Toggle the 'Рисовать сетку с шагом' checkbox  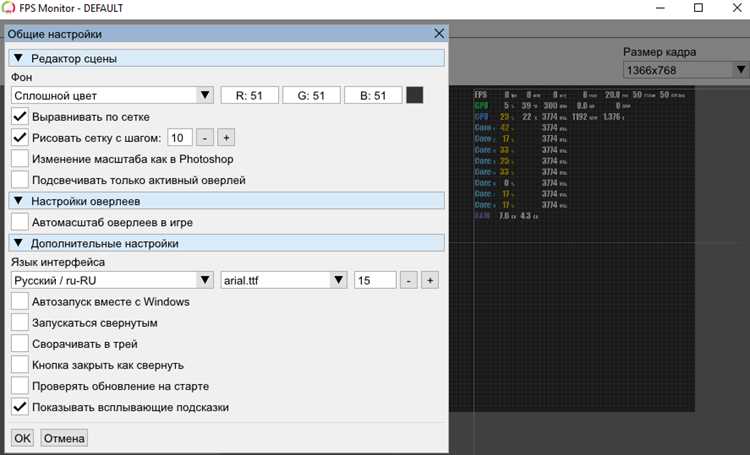click(x=20, y=138)
